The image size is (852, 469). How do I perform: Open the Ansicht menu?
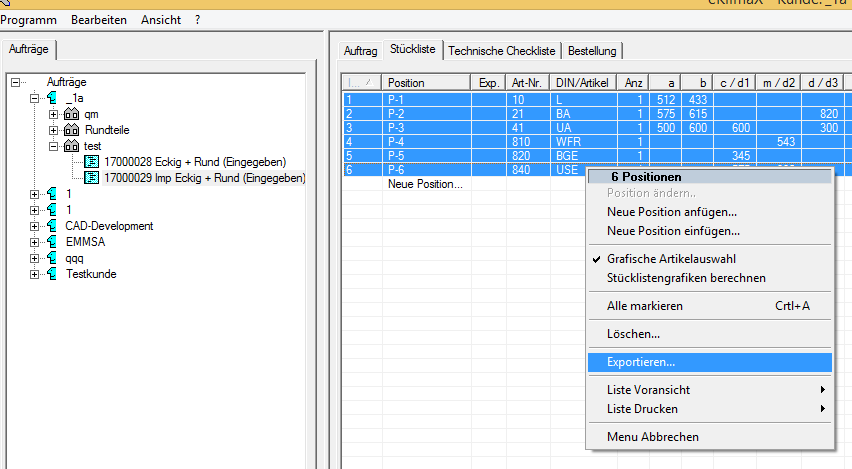point(161,20)
